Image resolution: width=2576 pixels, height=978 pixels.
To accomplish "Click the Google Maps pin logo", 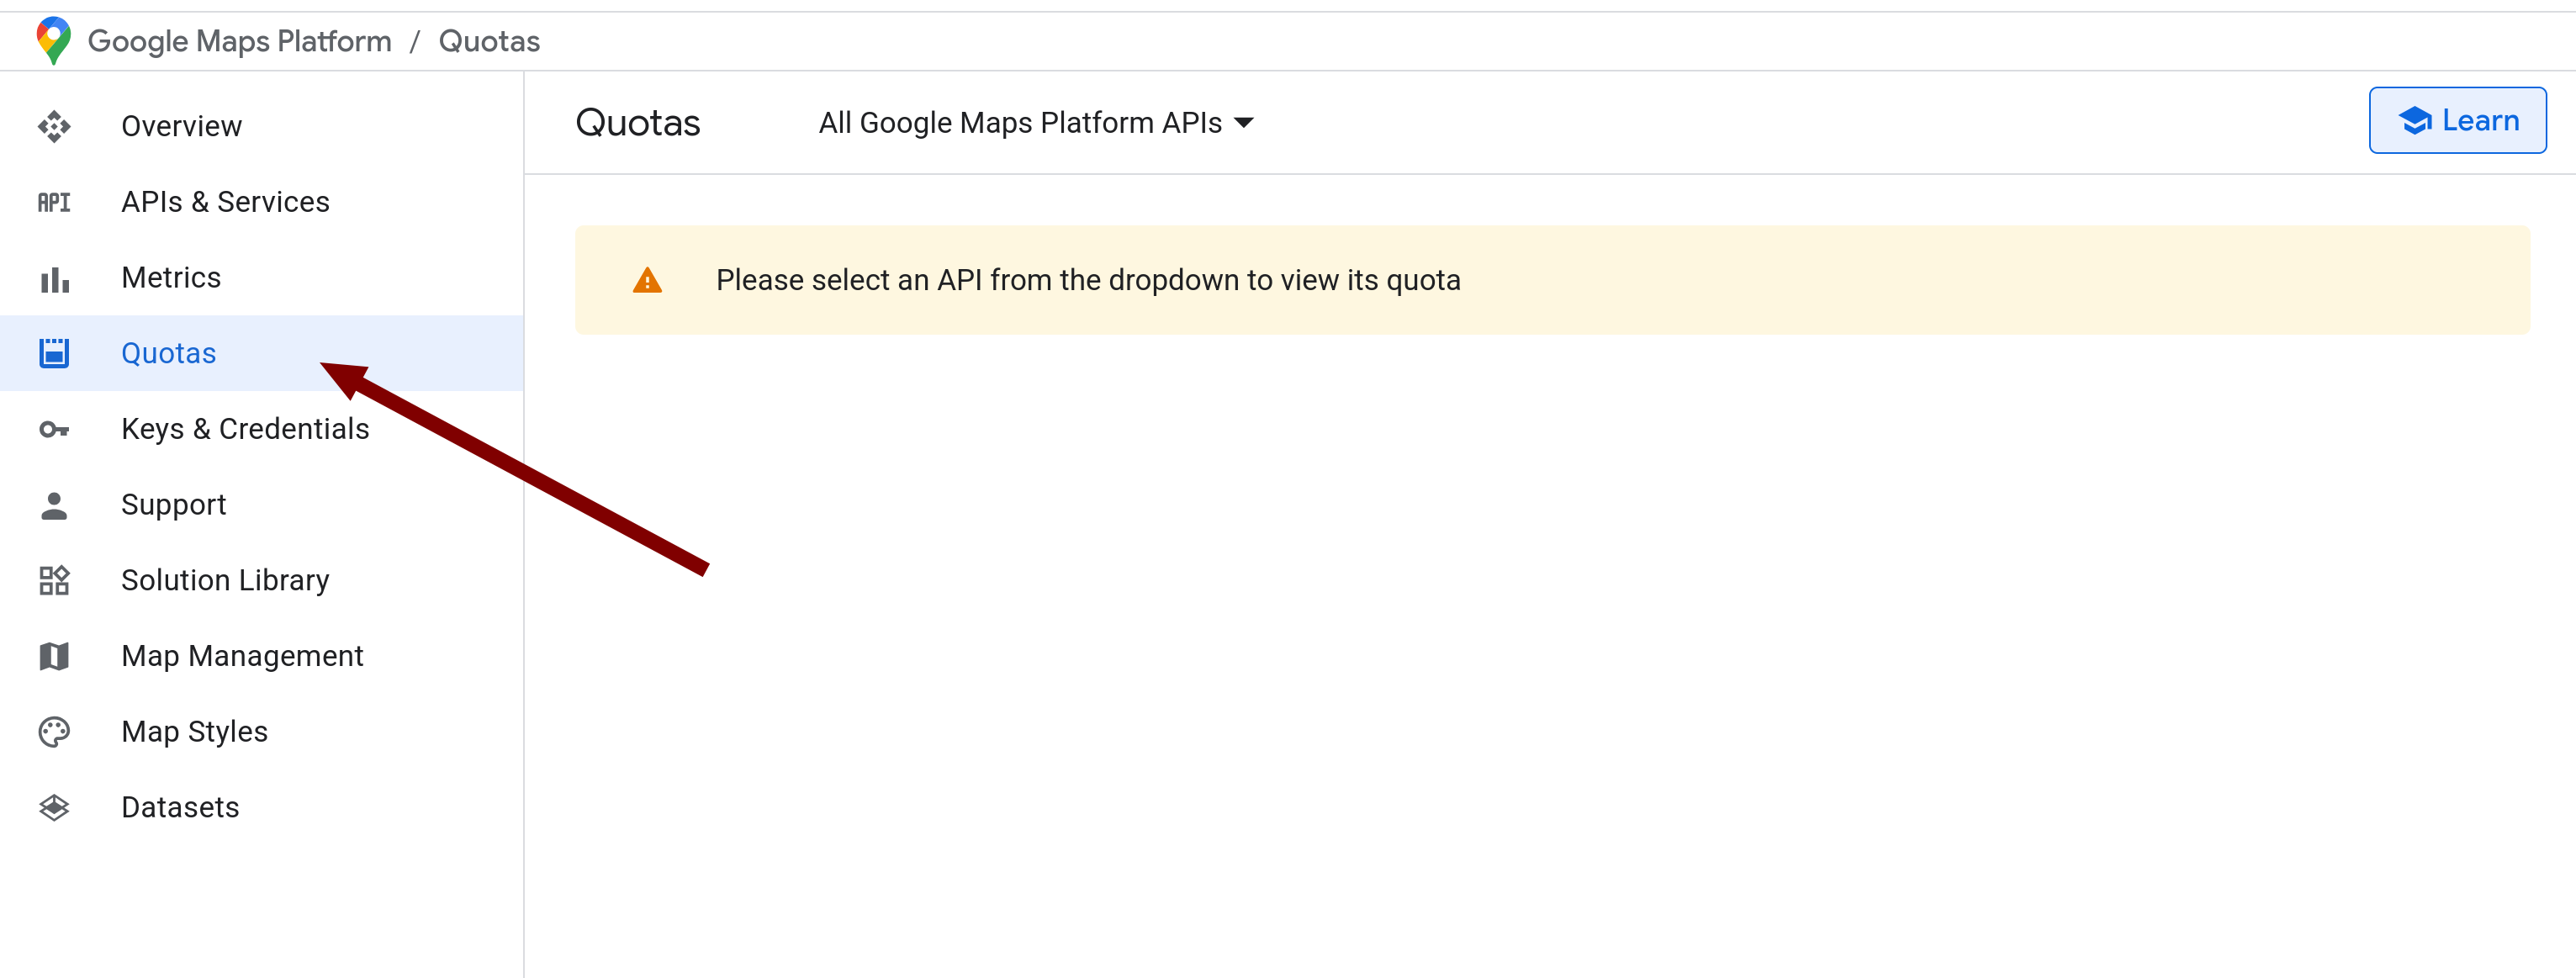I will 53,40.
